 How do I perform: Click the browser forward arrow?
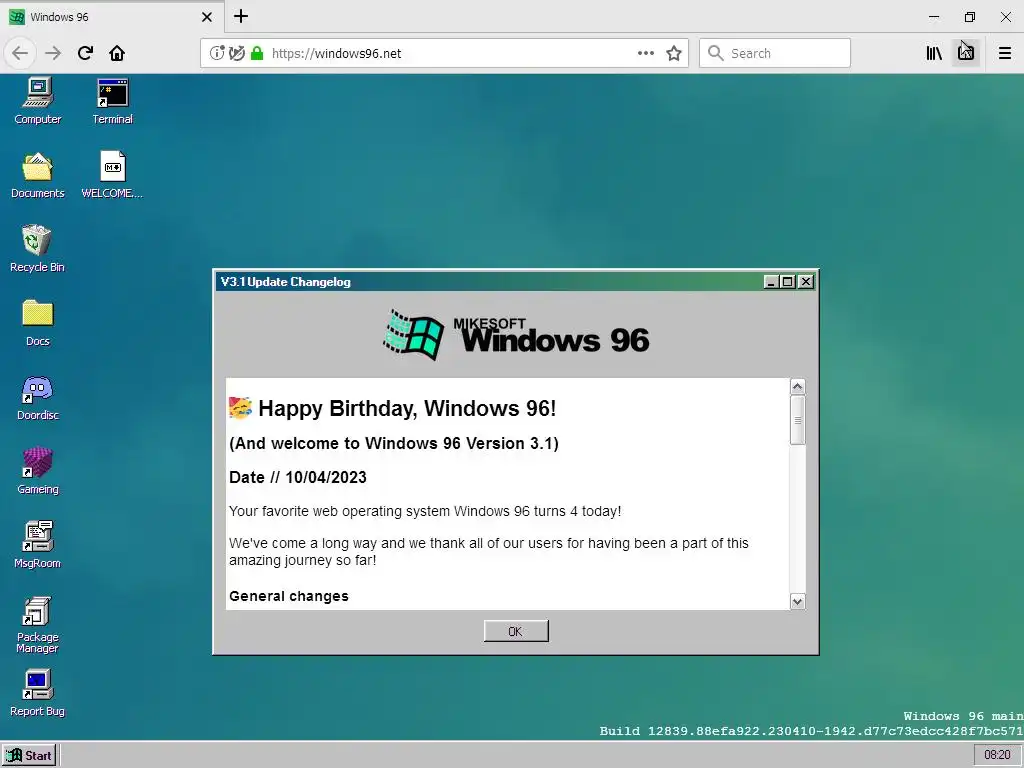point(53,53)
